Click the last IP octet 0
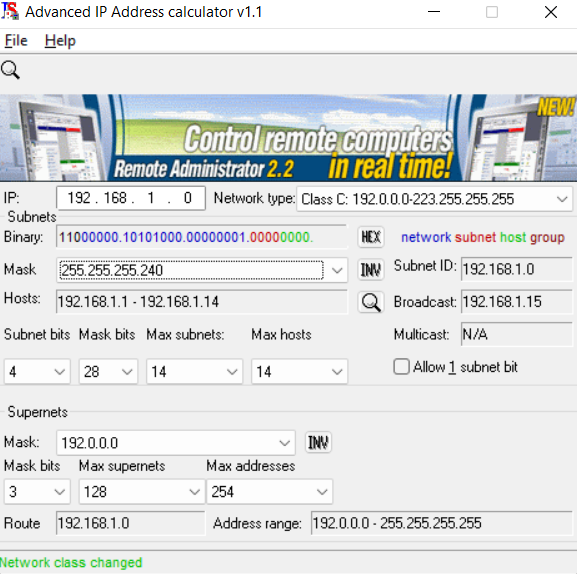 pyautogui.click(x=188, y=198)
